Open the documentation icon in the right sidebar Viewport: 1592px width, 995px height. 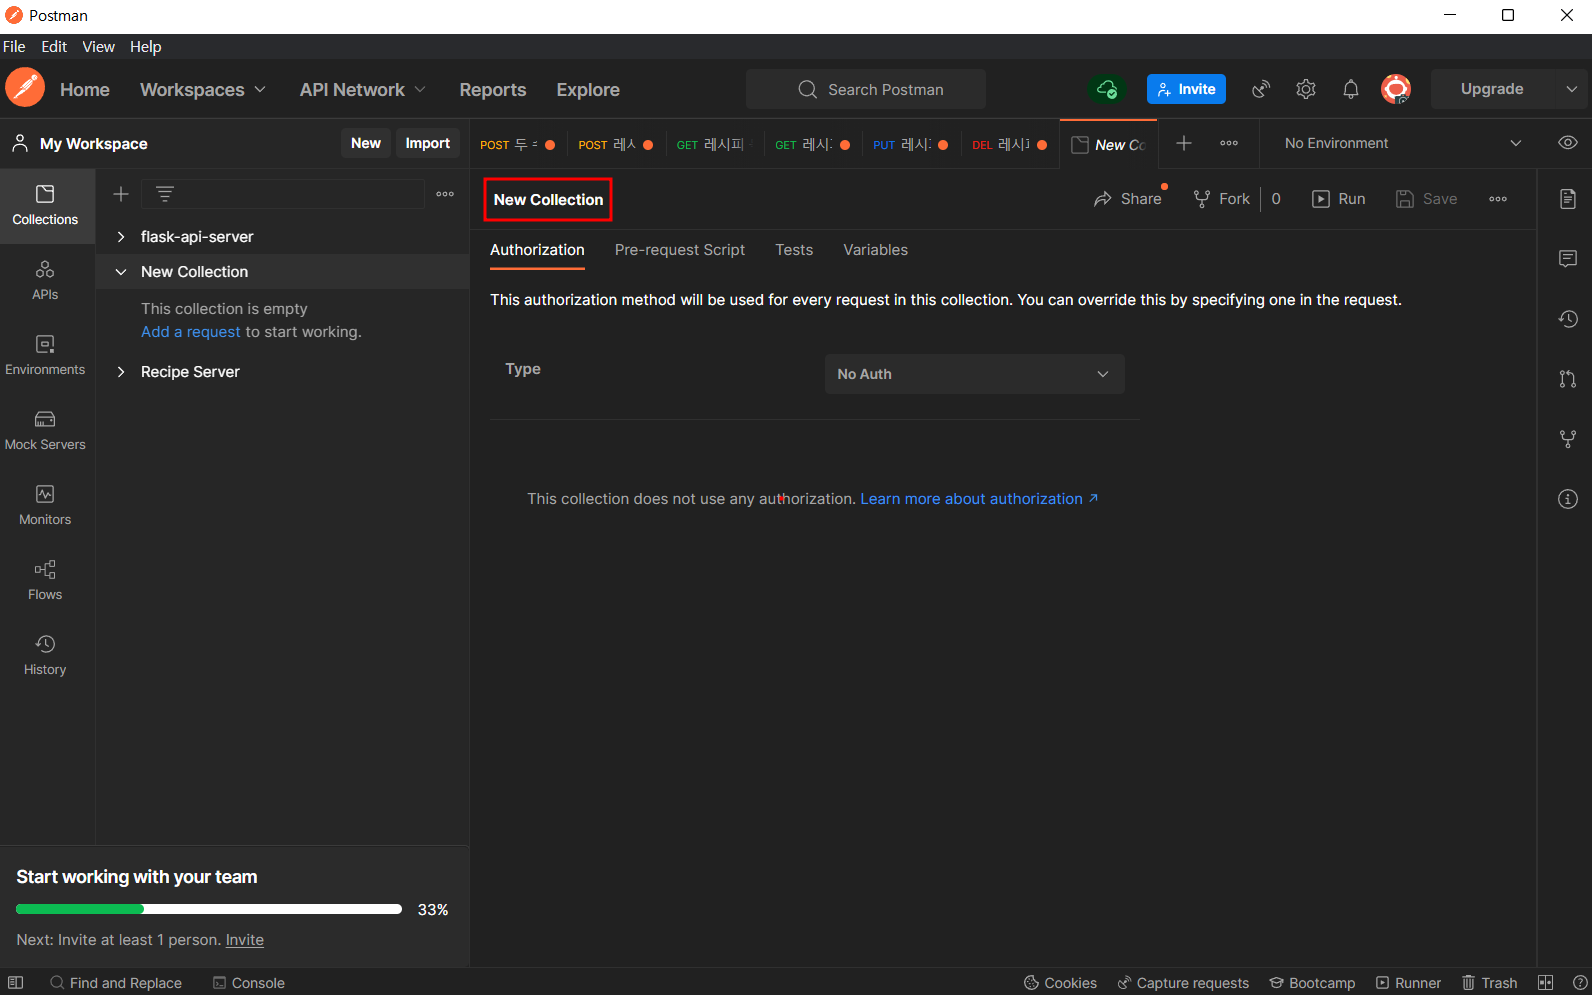point(1568,199)
